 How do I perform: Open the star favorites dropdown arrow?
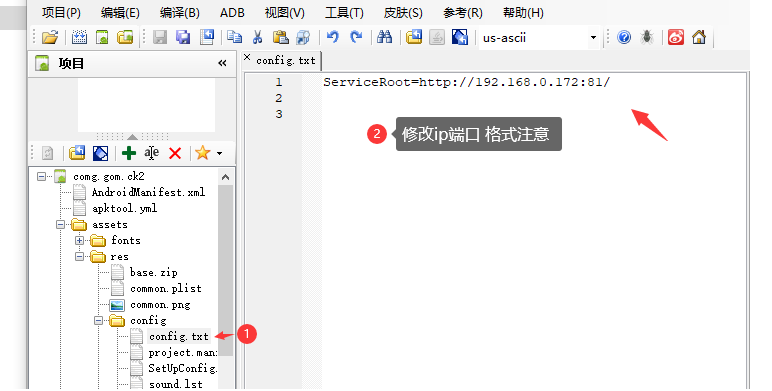220,153
